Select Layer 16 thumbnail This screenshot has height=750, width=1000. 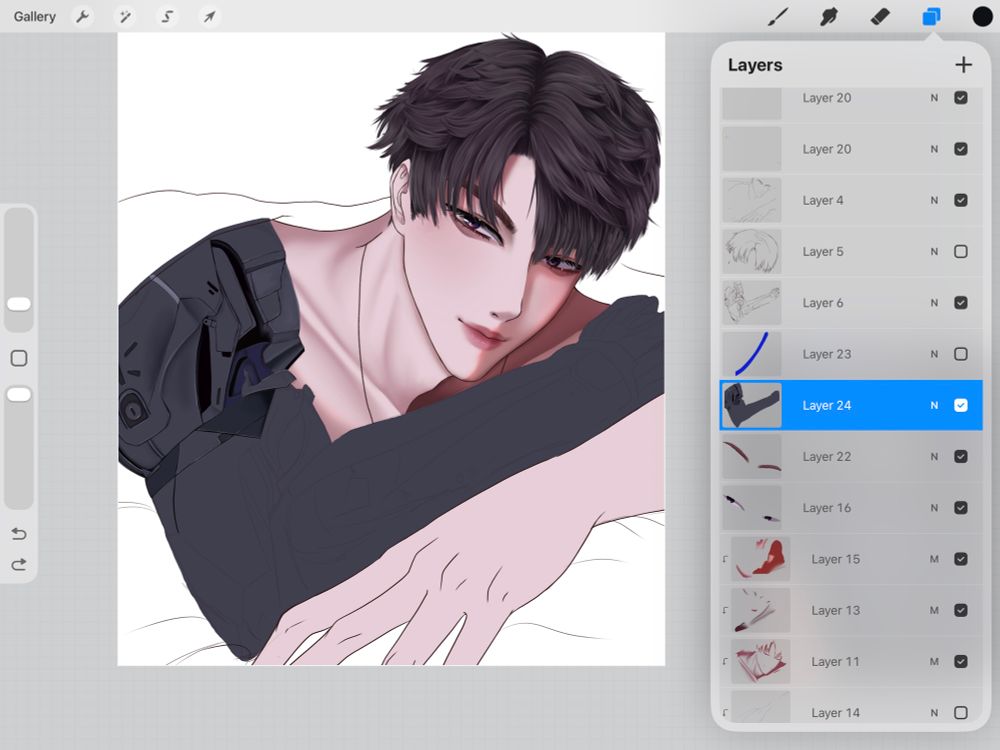tap(751, 508)
